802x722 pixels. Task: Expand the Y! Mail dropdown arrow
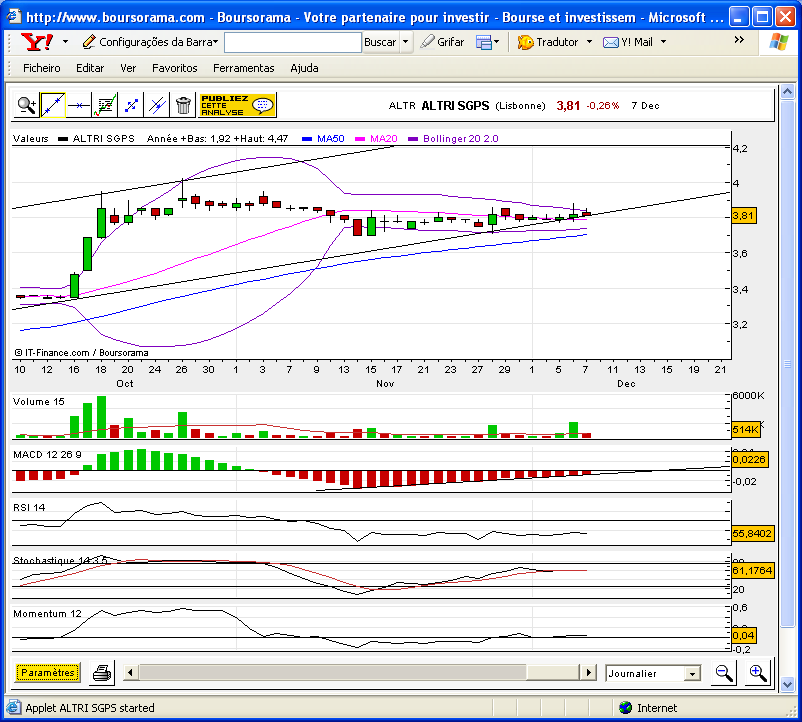coord(663,42)
